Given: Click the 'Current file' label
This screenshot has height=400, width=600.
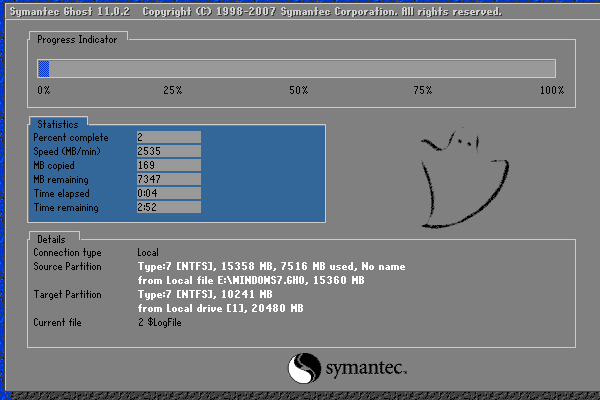Looking at the screenshot, I should pyautogui.click(x=57, y=323).
